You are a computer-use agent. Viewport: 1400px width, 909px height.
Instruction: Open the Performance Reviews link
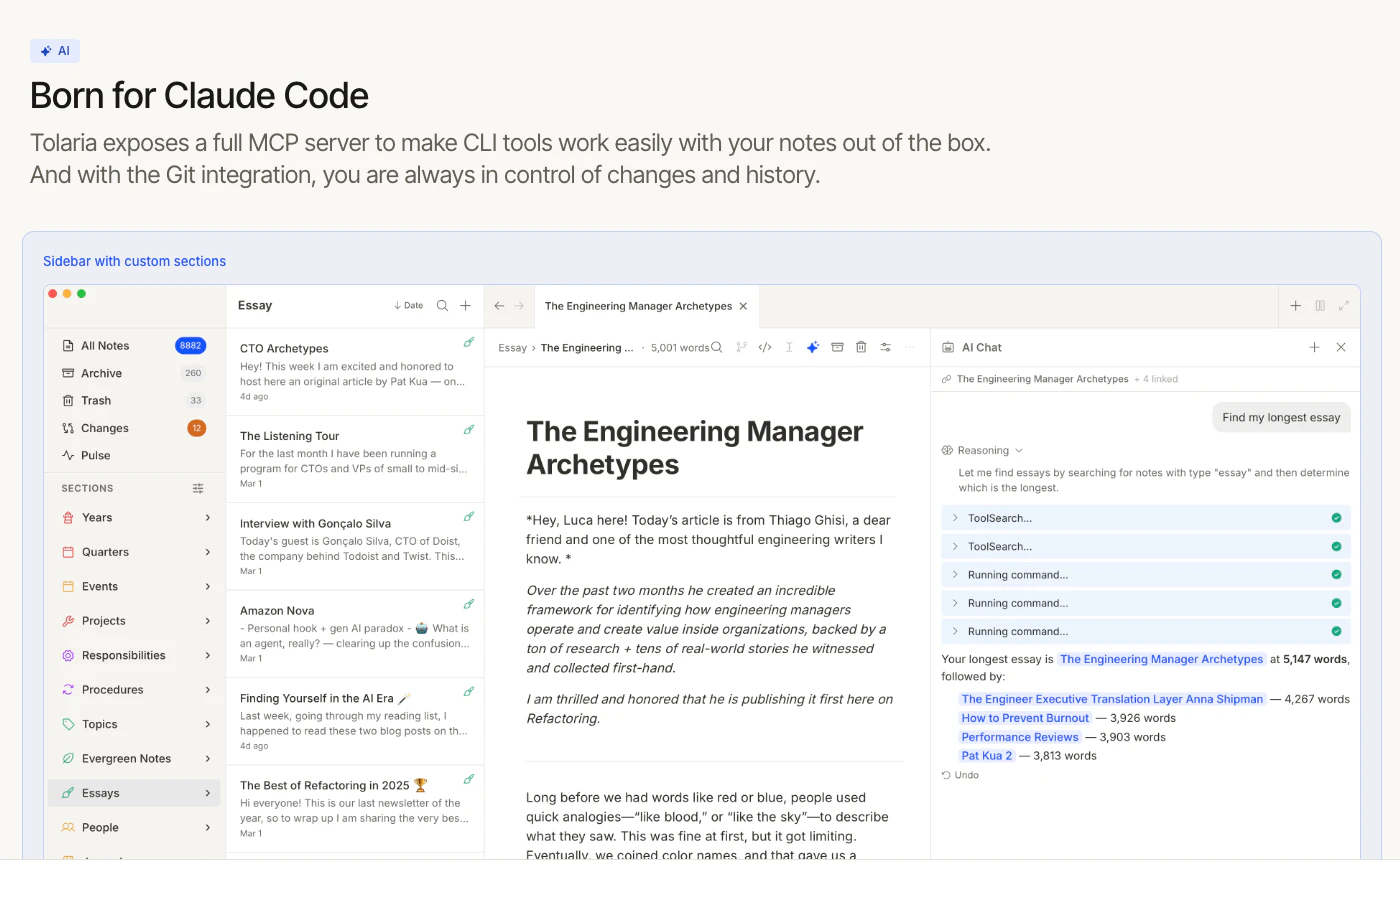tap(1020, 738)
